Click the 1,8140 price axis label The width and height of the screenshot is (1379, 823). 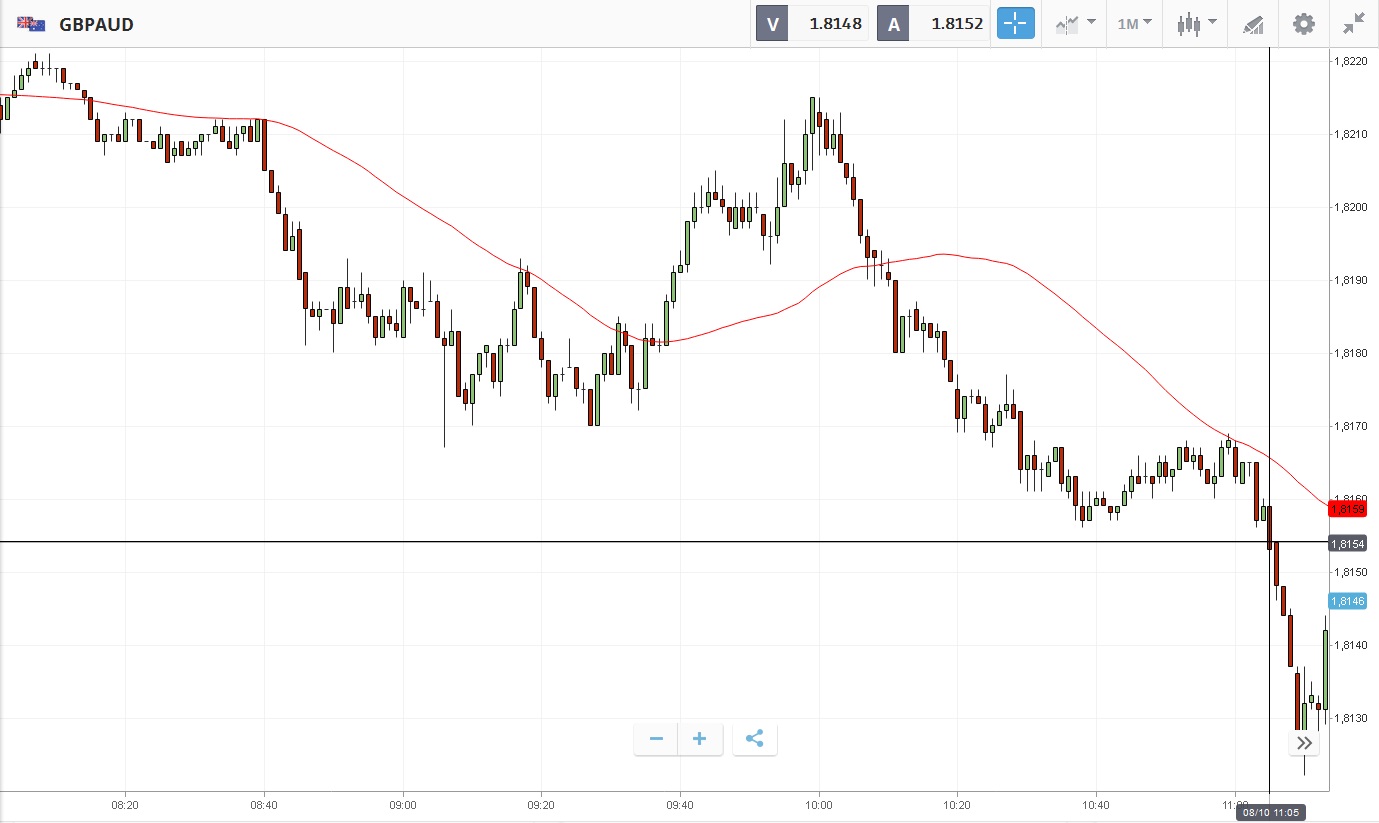(1349, 645)
